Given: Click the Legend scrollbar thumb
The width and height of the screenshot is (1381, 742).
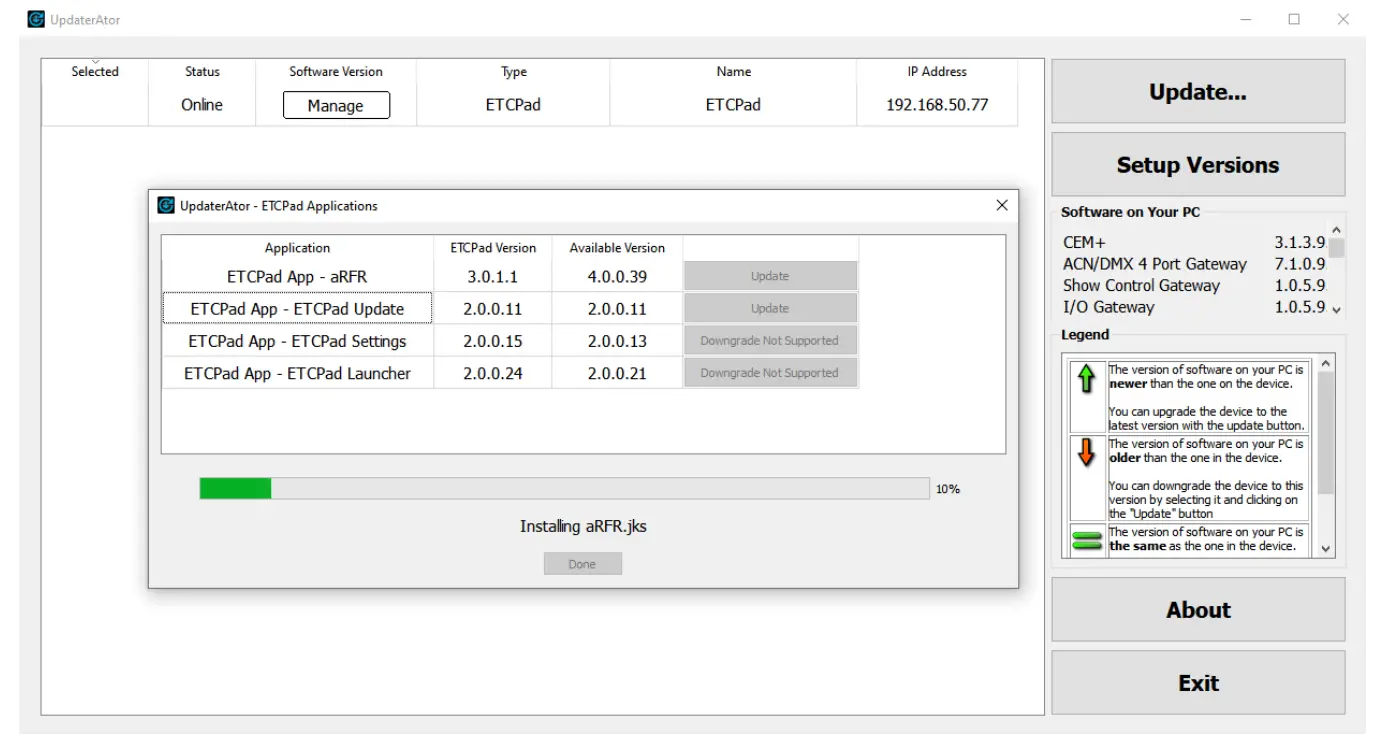Looking at the screenshot, I should 1326,433.
